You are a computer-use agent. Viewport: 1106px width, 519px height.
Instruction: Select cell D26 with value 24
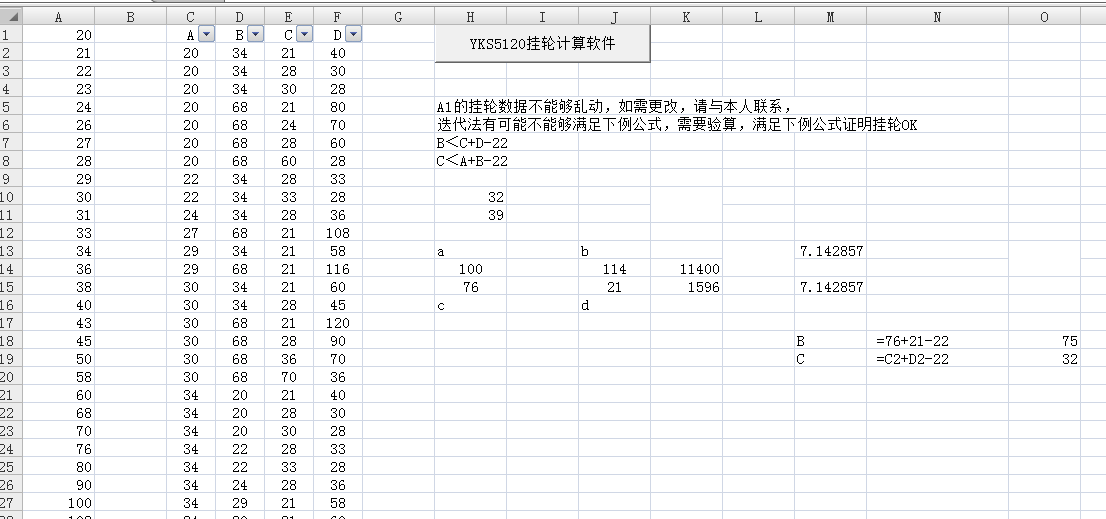tap(240, 485)
